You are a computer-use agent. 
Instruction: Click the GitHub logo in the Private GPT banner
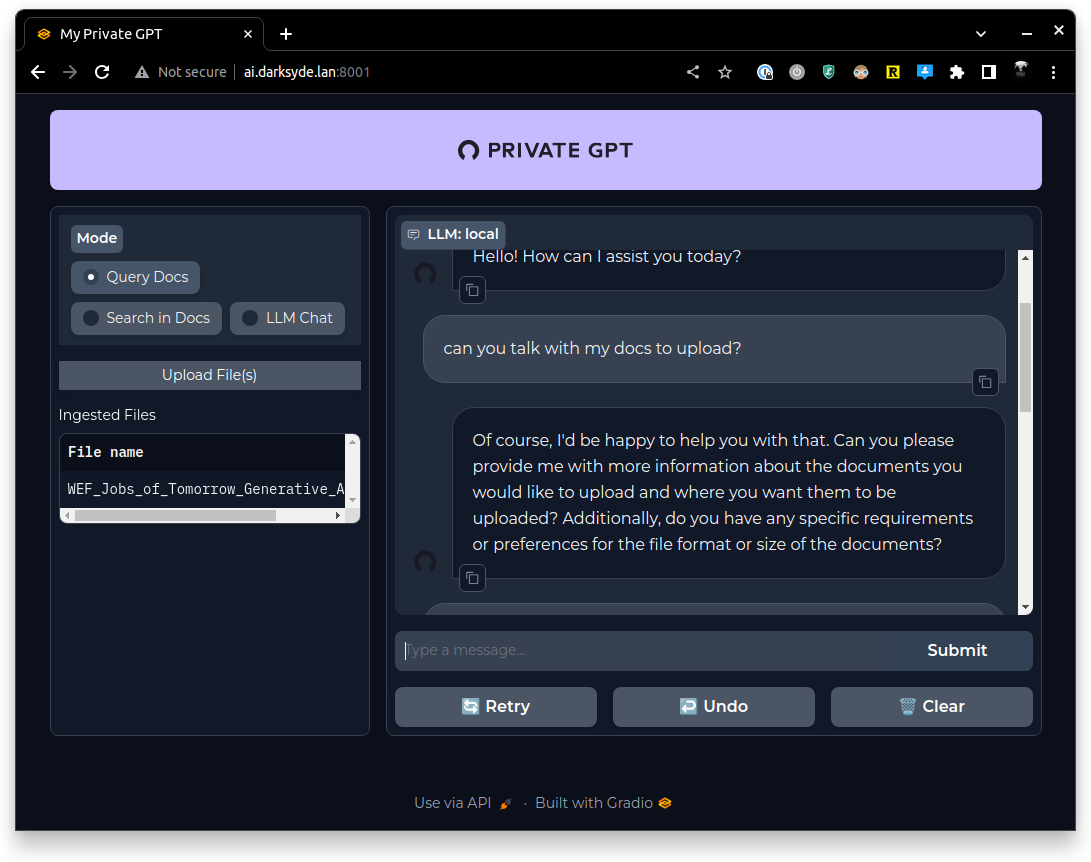[467, 150]
